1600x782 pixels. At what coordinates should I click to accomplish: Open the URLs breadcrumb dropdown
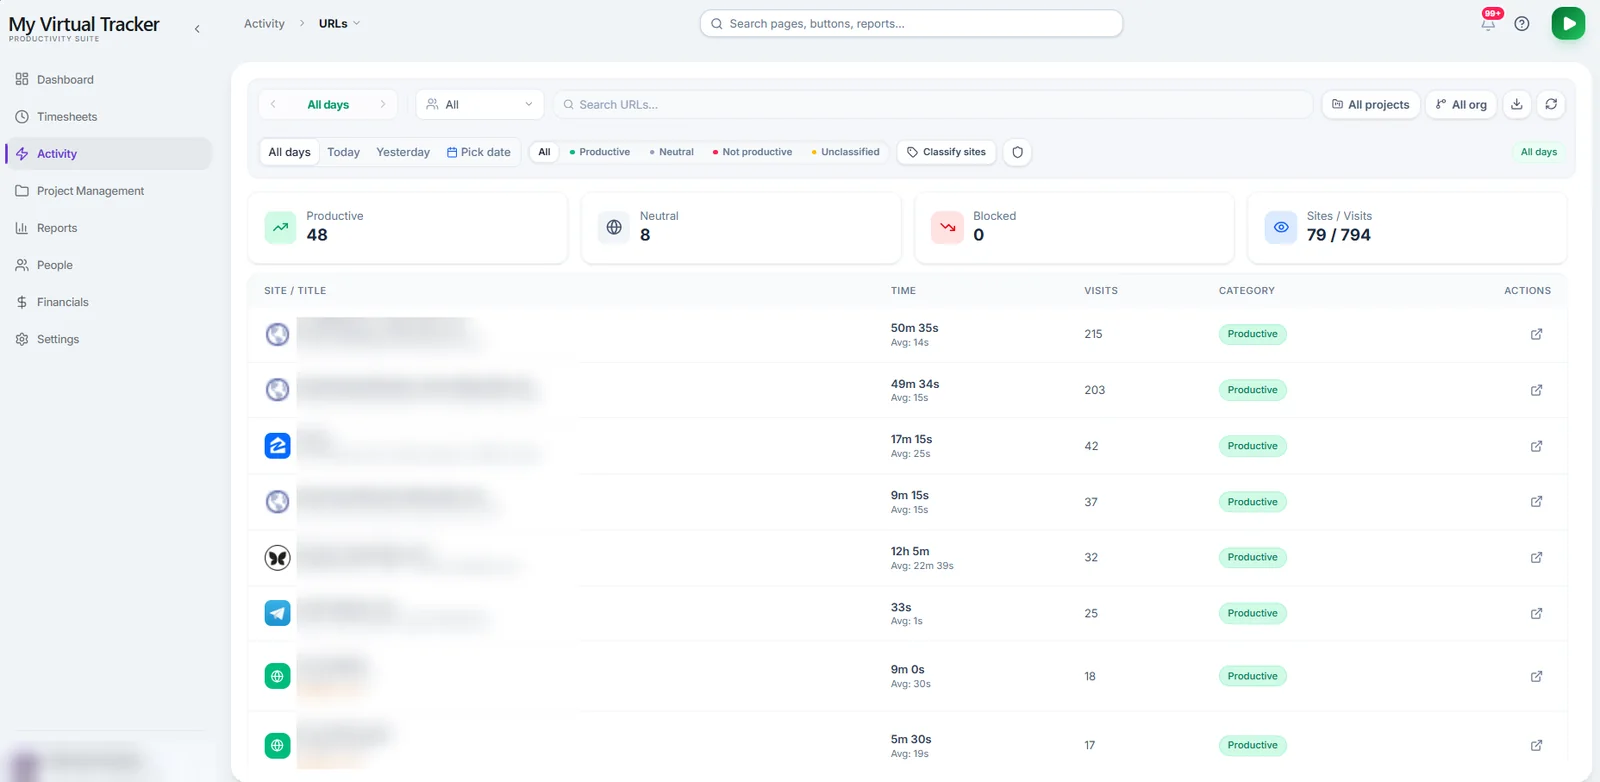[339, 24]
